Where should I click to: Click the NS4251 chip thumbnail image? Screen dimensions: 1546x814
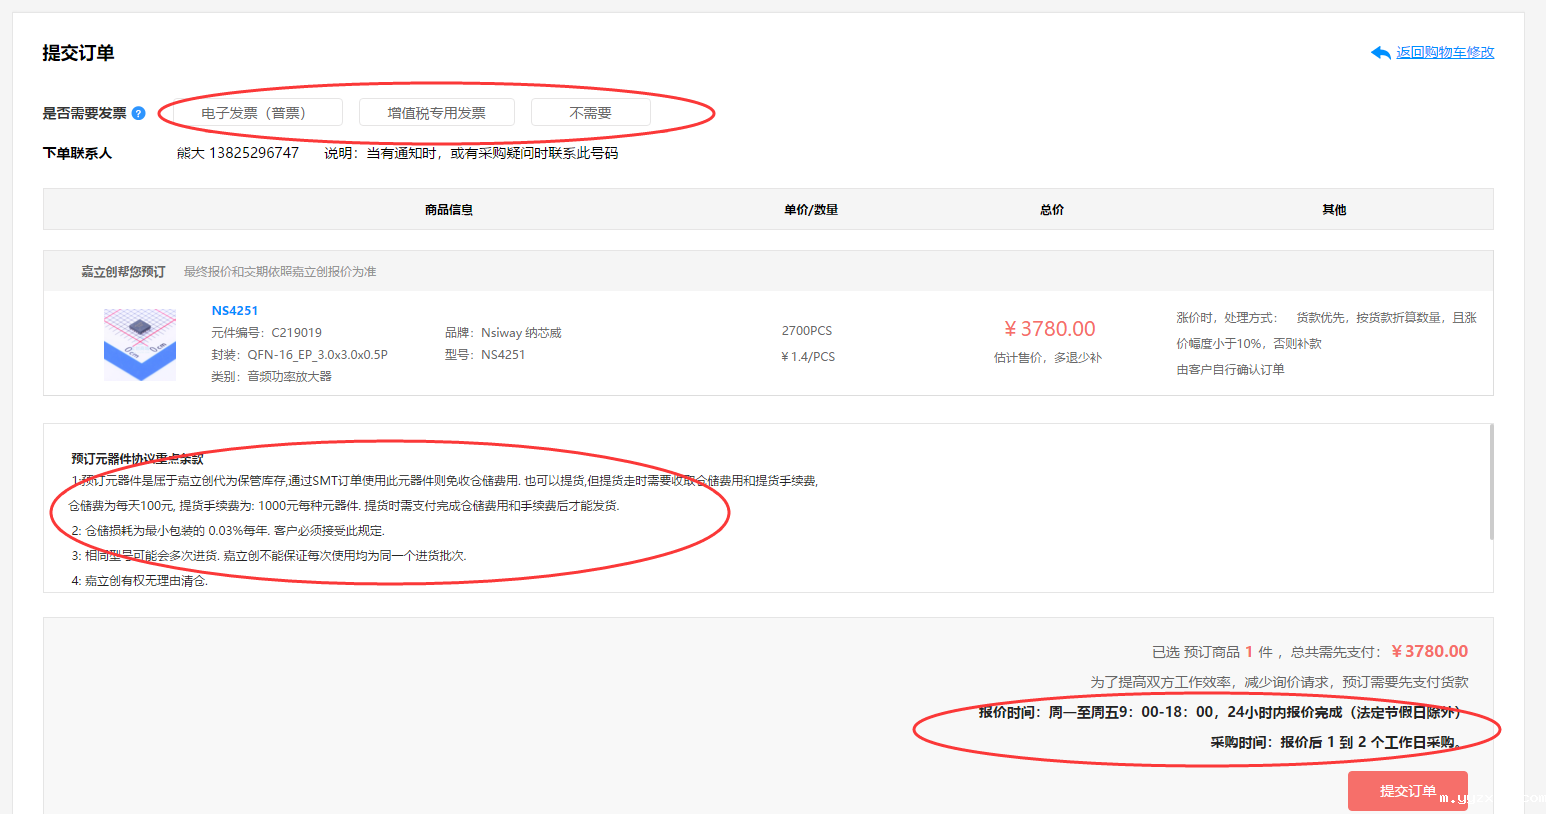tap(140, 344)
